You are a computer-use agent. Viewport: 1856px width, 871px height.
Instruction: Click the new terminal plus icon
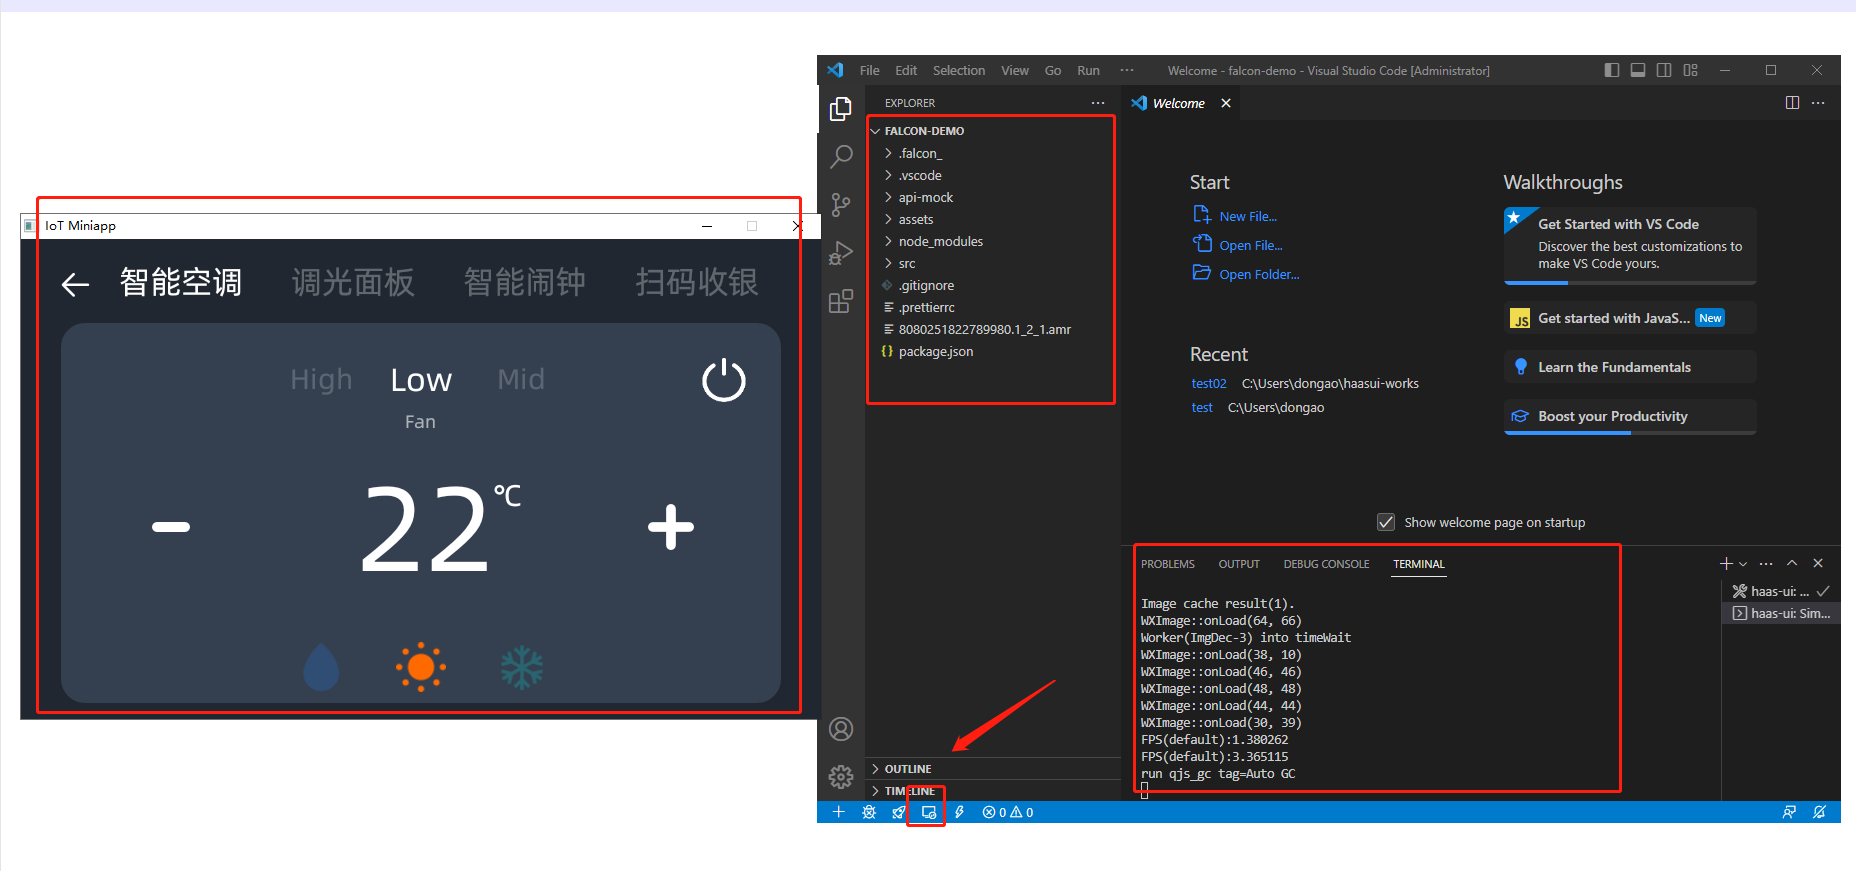tap(1726, 564)
